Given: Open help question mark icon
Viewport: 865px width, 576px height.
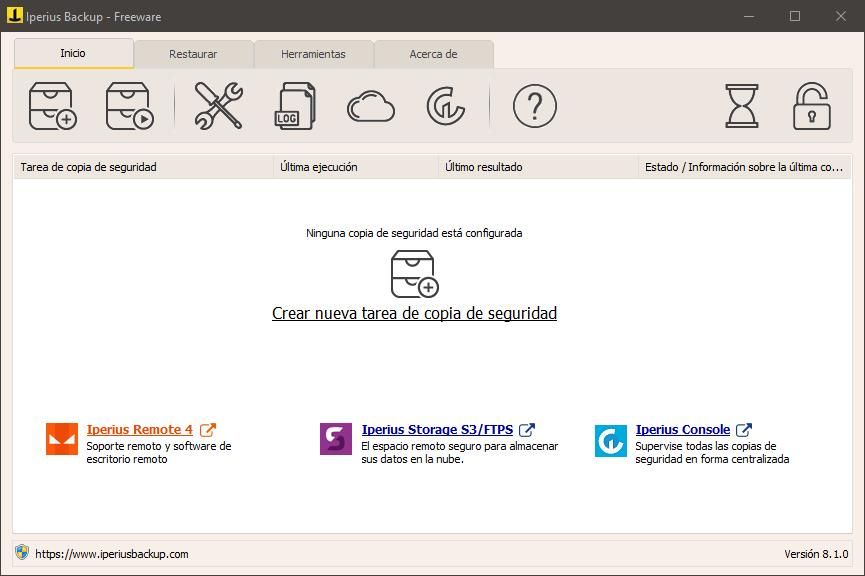Looking at the screenshot, I should click(535, 106).
